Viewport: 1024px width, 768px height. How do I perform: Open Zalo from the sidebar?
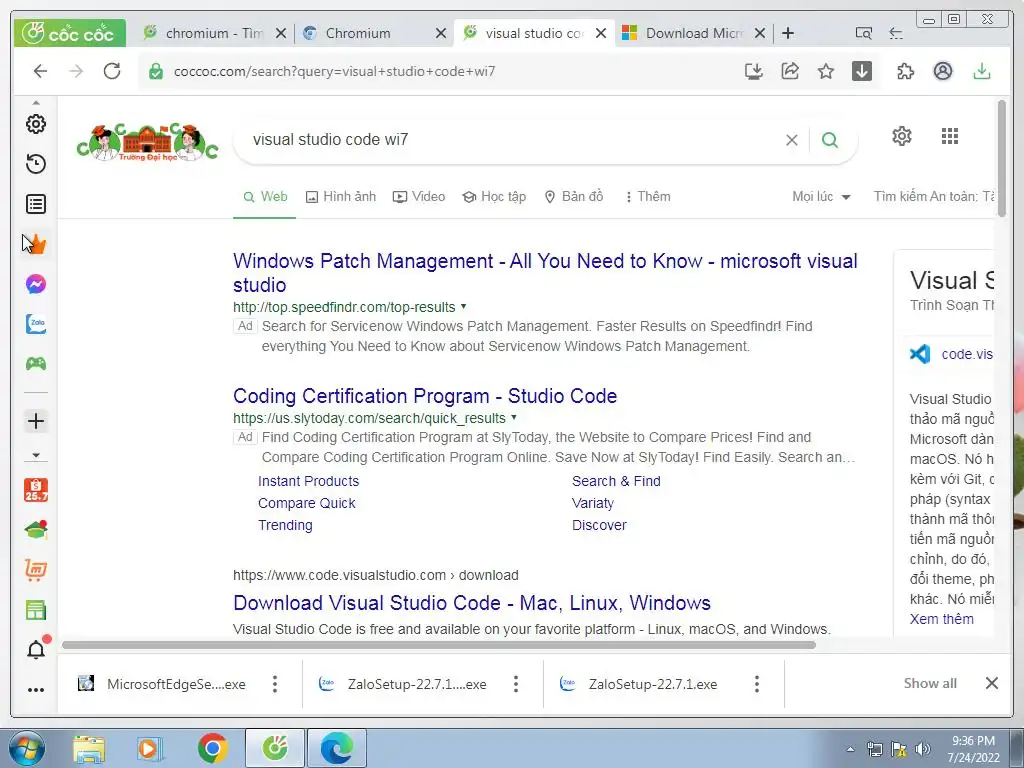pyautogui.click(x=36, y=324)
